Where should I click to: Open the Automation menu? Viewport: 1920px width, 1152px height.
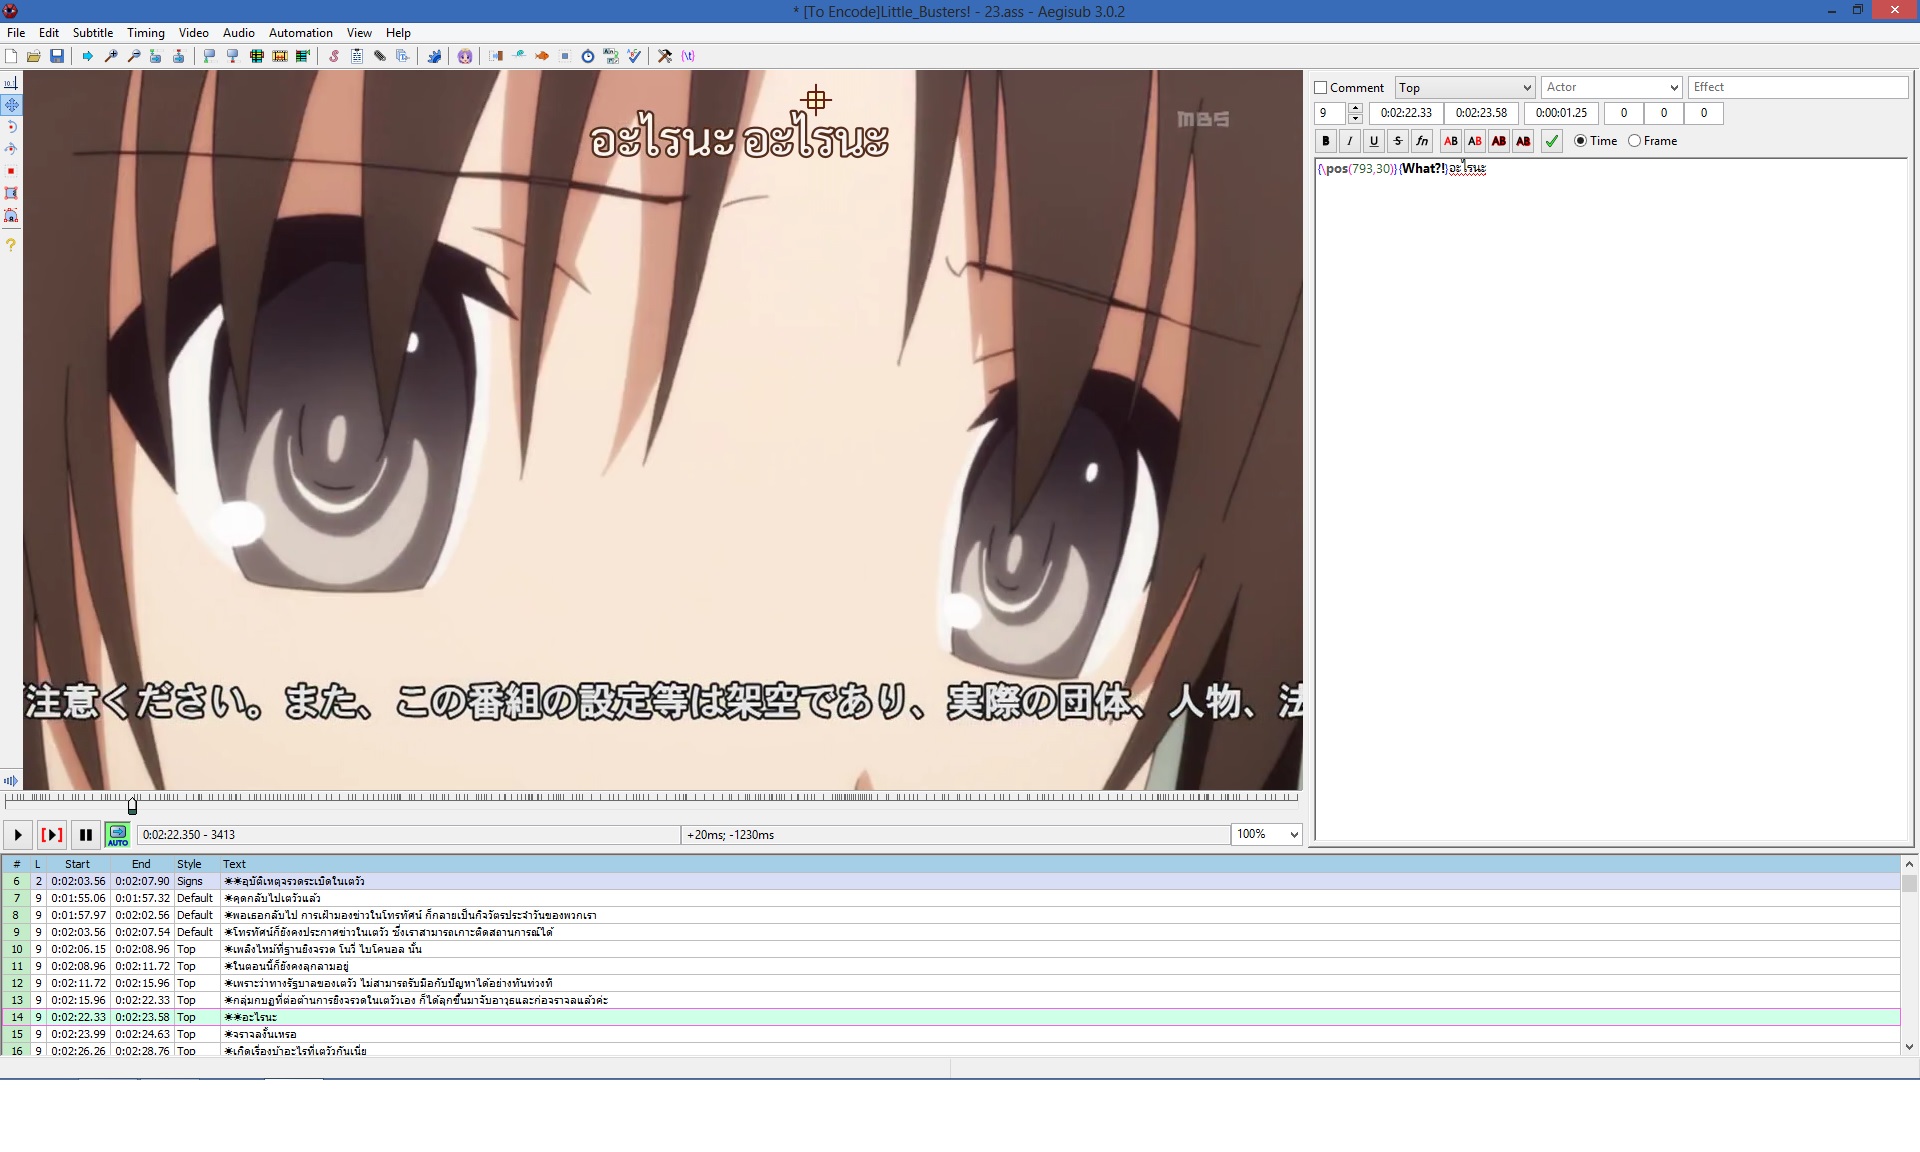300,33
